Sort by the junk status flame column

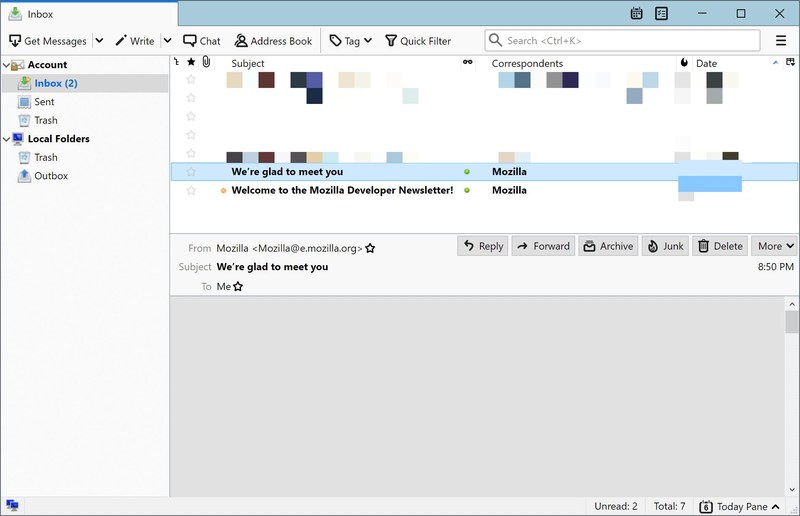point(684,62)
